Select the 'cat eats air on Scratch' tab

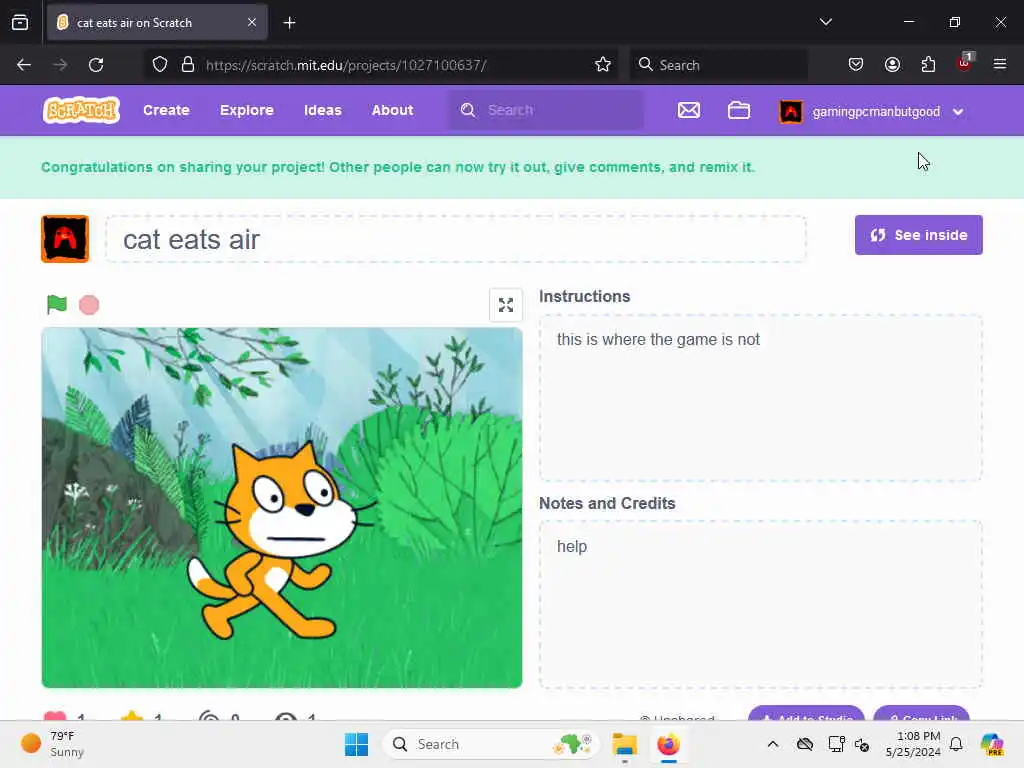click(157, 23)
